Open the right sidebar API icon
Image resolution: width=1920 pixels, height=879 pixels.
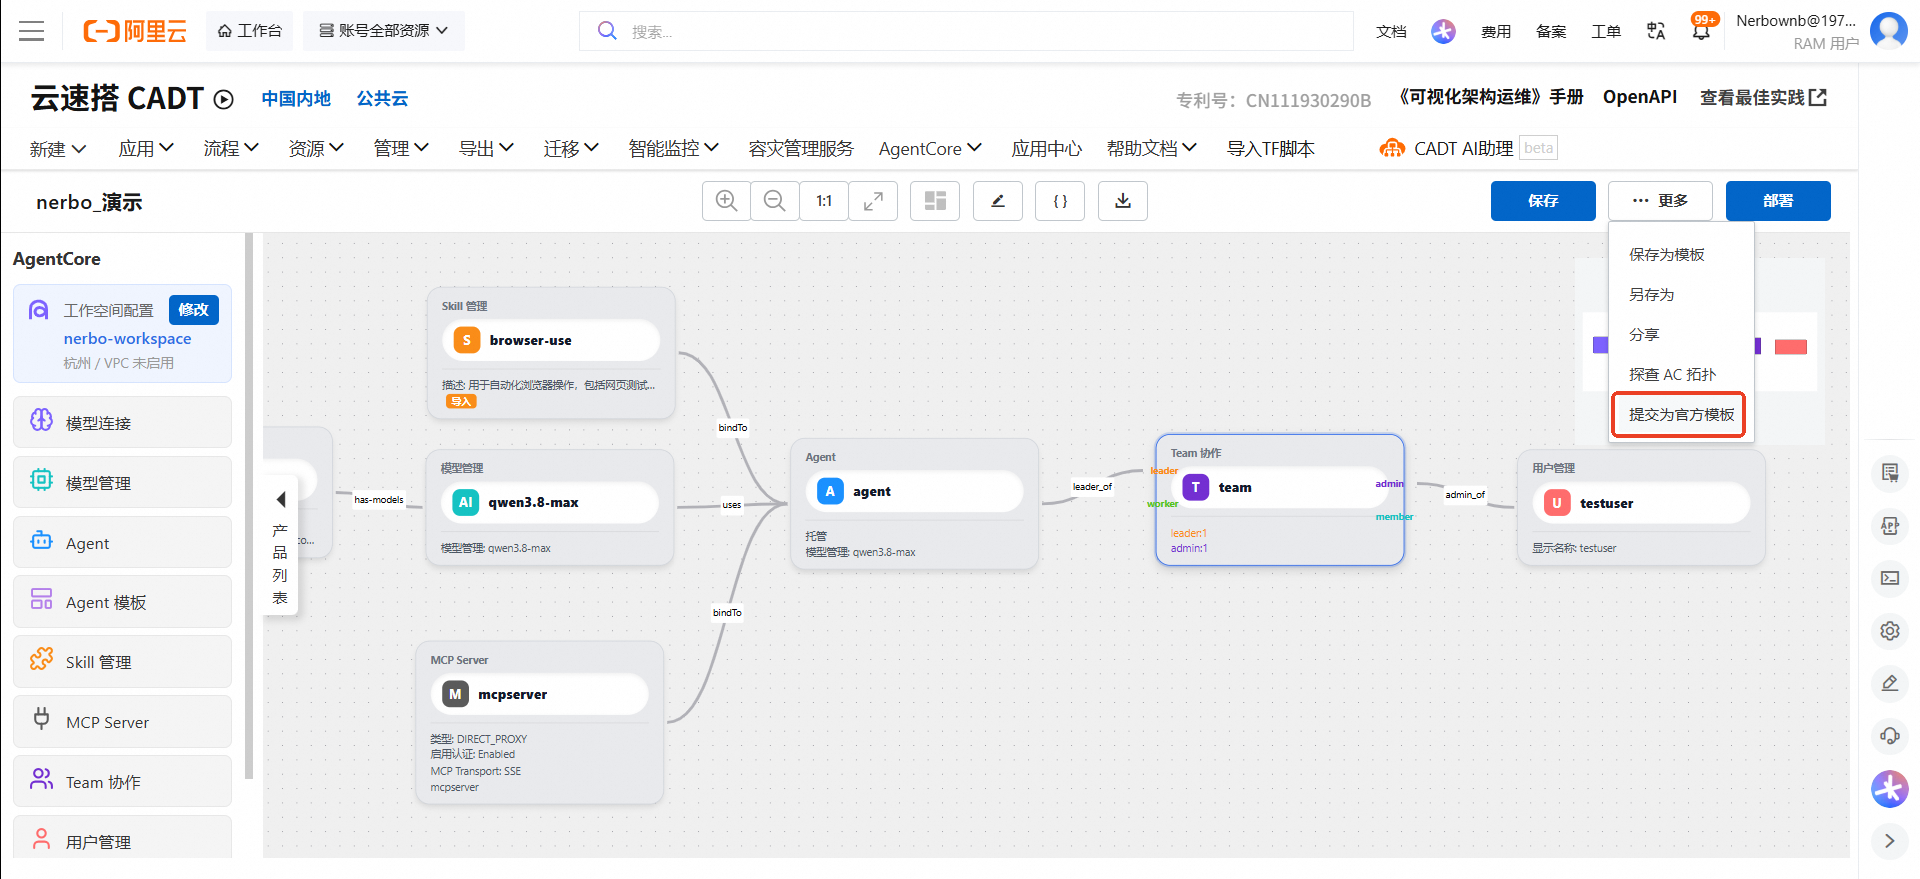(1890, 525)
